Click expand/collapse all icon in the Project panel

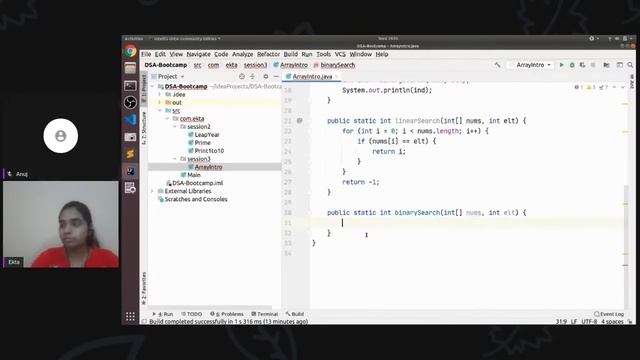252,76
